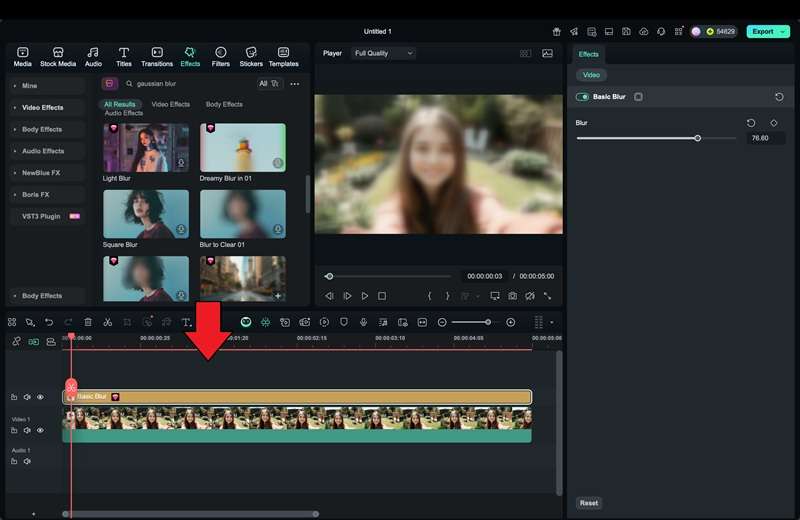
Task: Open the Stickers panel
Action: 251,56
